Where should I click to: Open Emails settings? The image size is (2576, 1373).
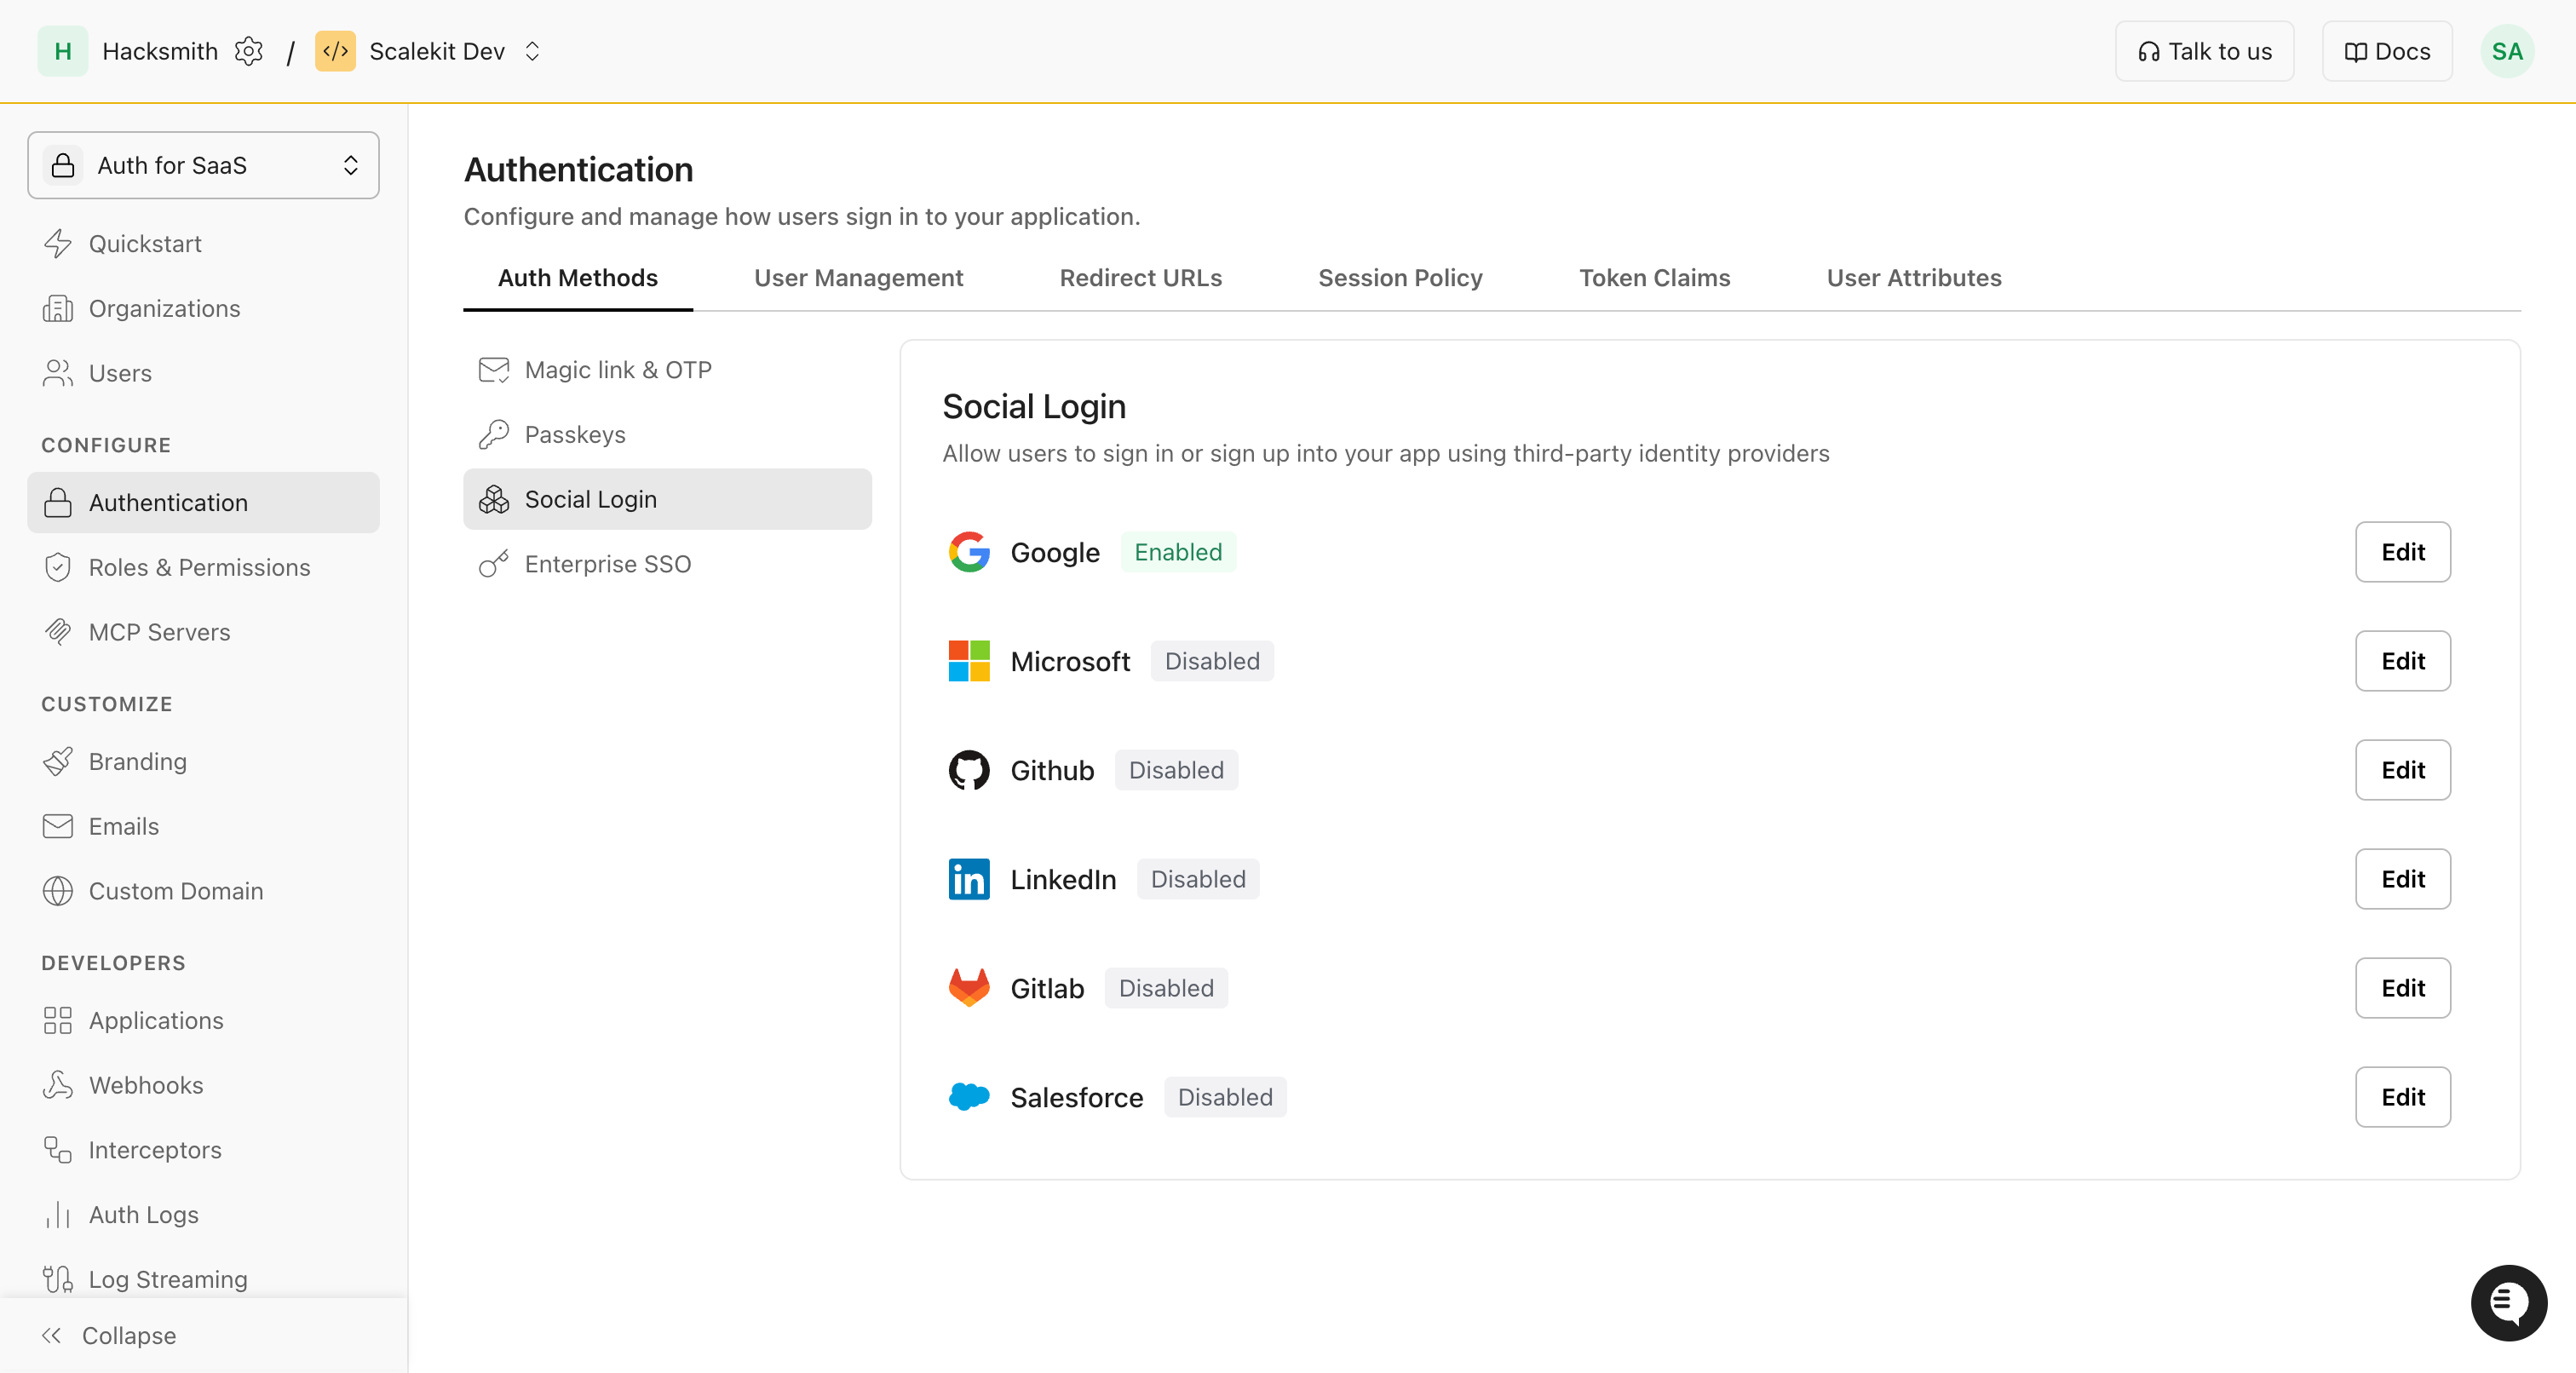(203, 826)
